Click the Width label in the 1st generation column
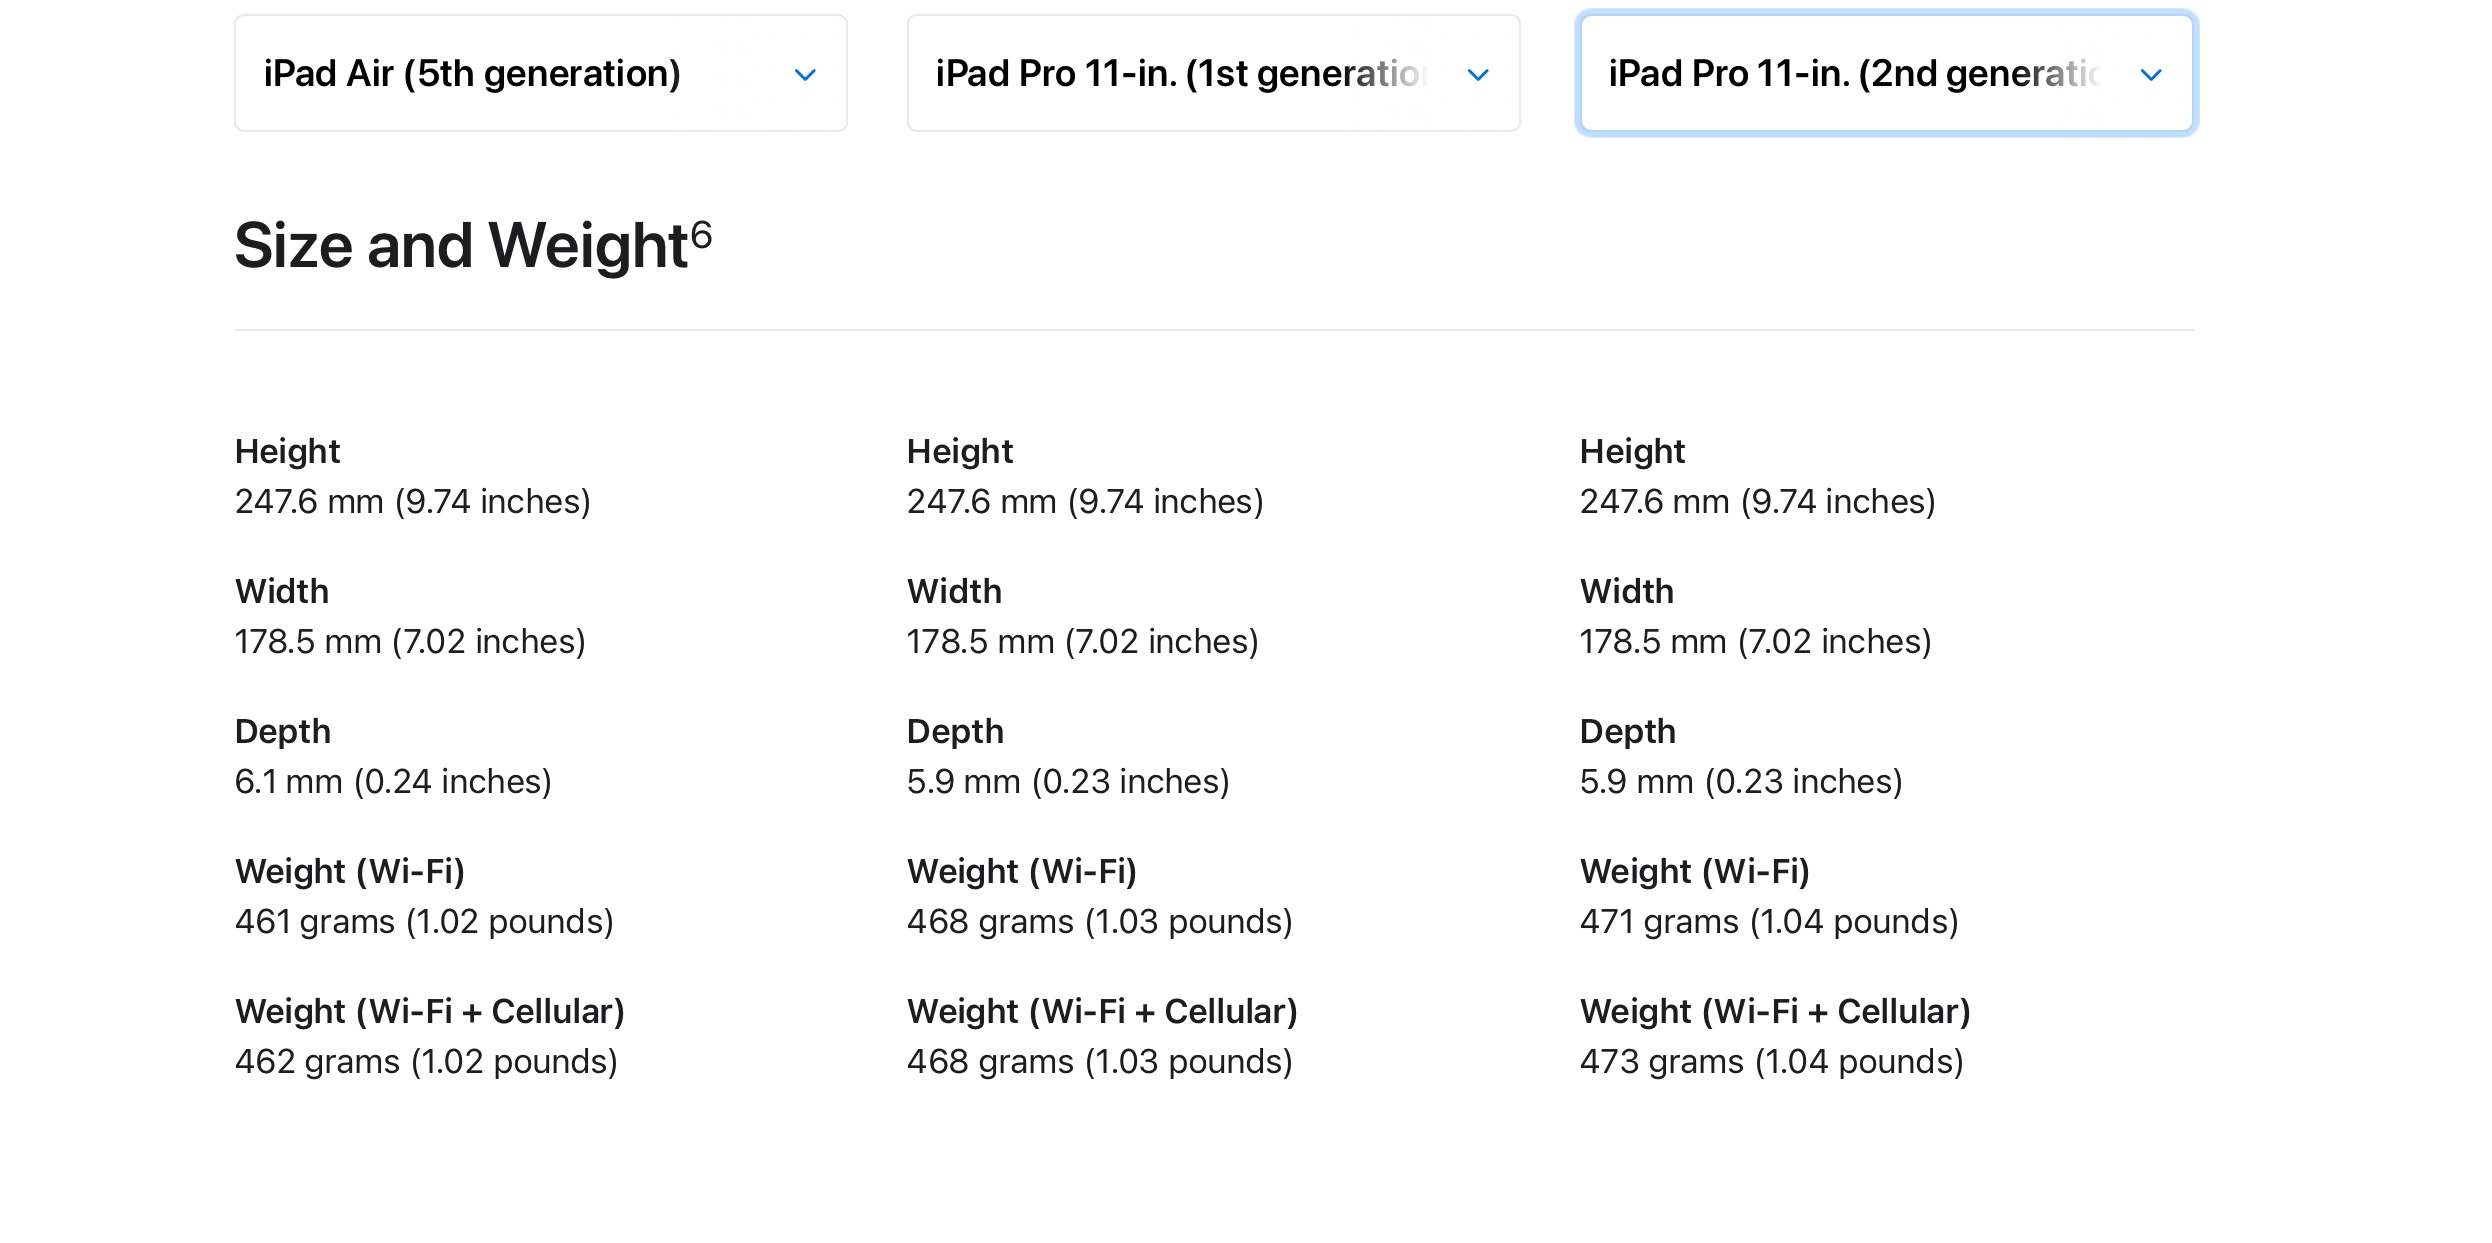The width and height of the screenshot is (2492, 1243). (954, 592)
